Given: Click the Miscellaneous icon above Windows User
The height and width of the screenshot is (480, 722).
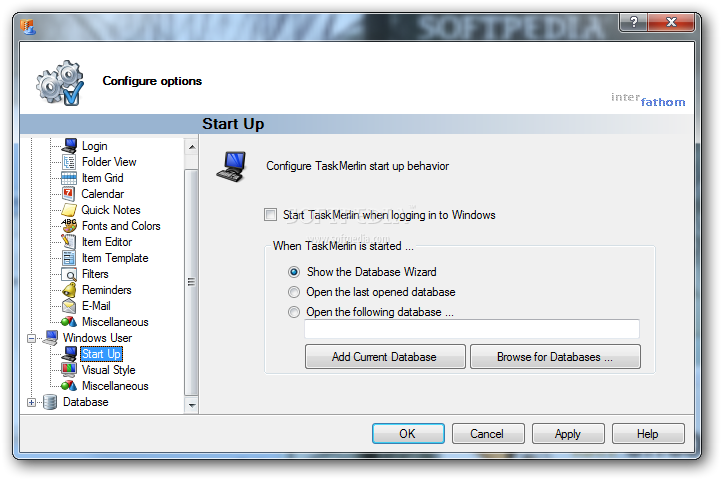Looking at the screenshot, I should [69, 322].
